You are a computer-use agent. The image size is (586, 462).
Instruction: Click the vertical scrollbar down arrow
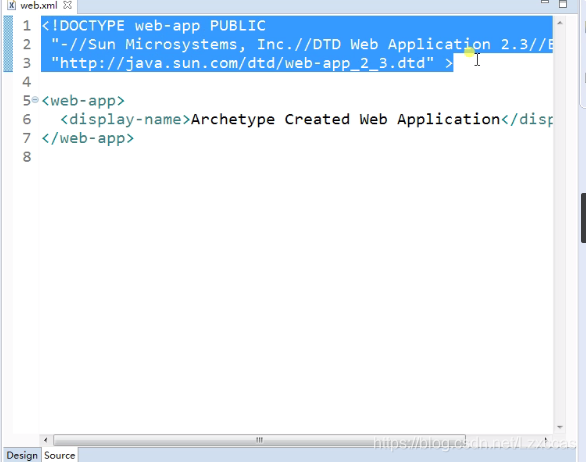559,427
